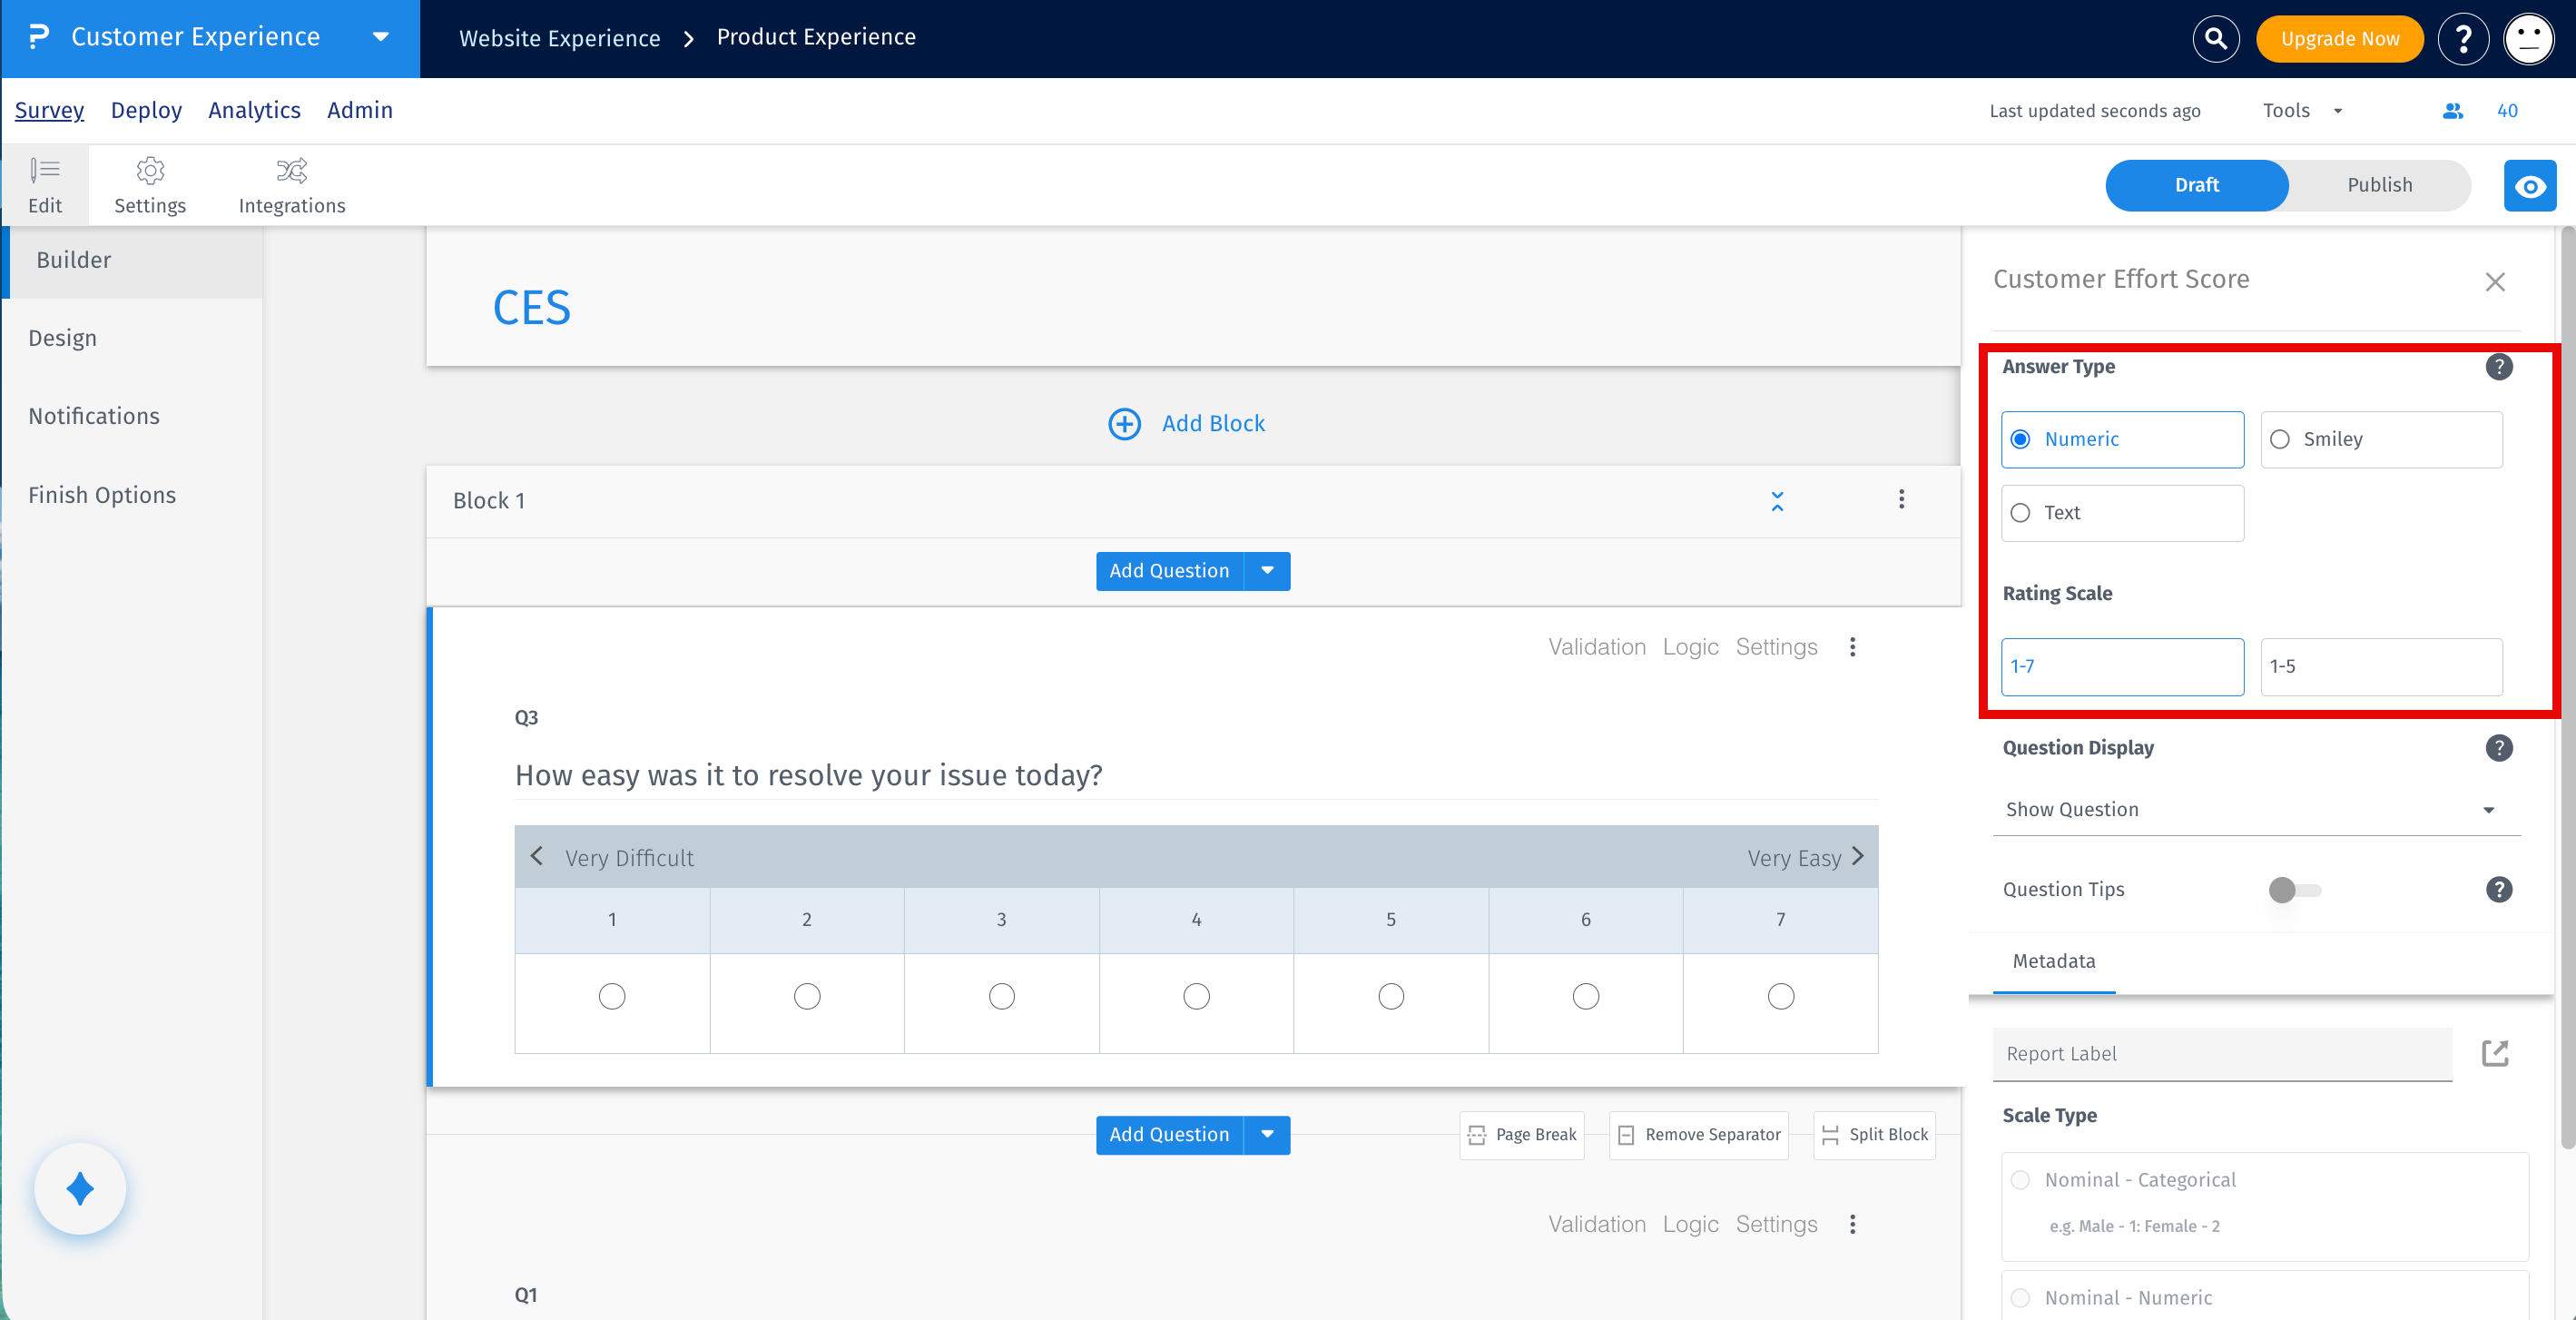Open bottom Add Question dropdown arrow
The width and height of the screenshot is (2576, 1320).
pyautogui.click(x=1267, y=1135)
